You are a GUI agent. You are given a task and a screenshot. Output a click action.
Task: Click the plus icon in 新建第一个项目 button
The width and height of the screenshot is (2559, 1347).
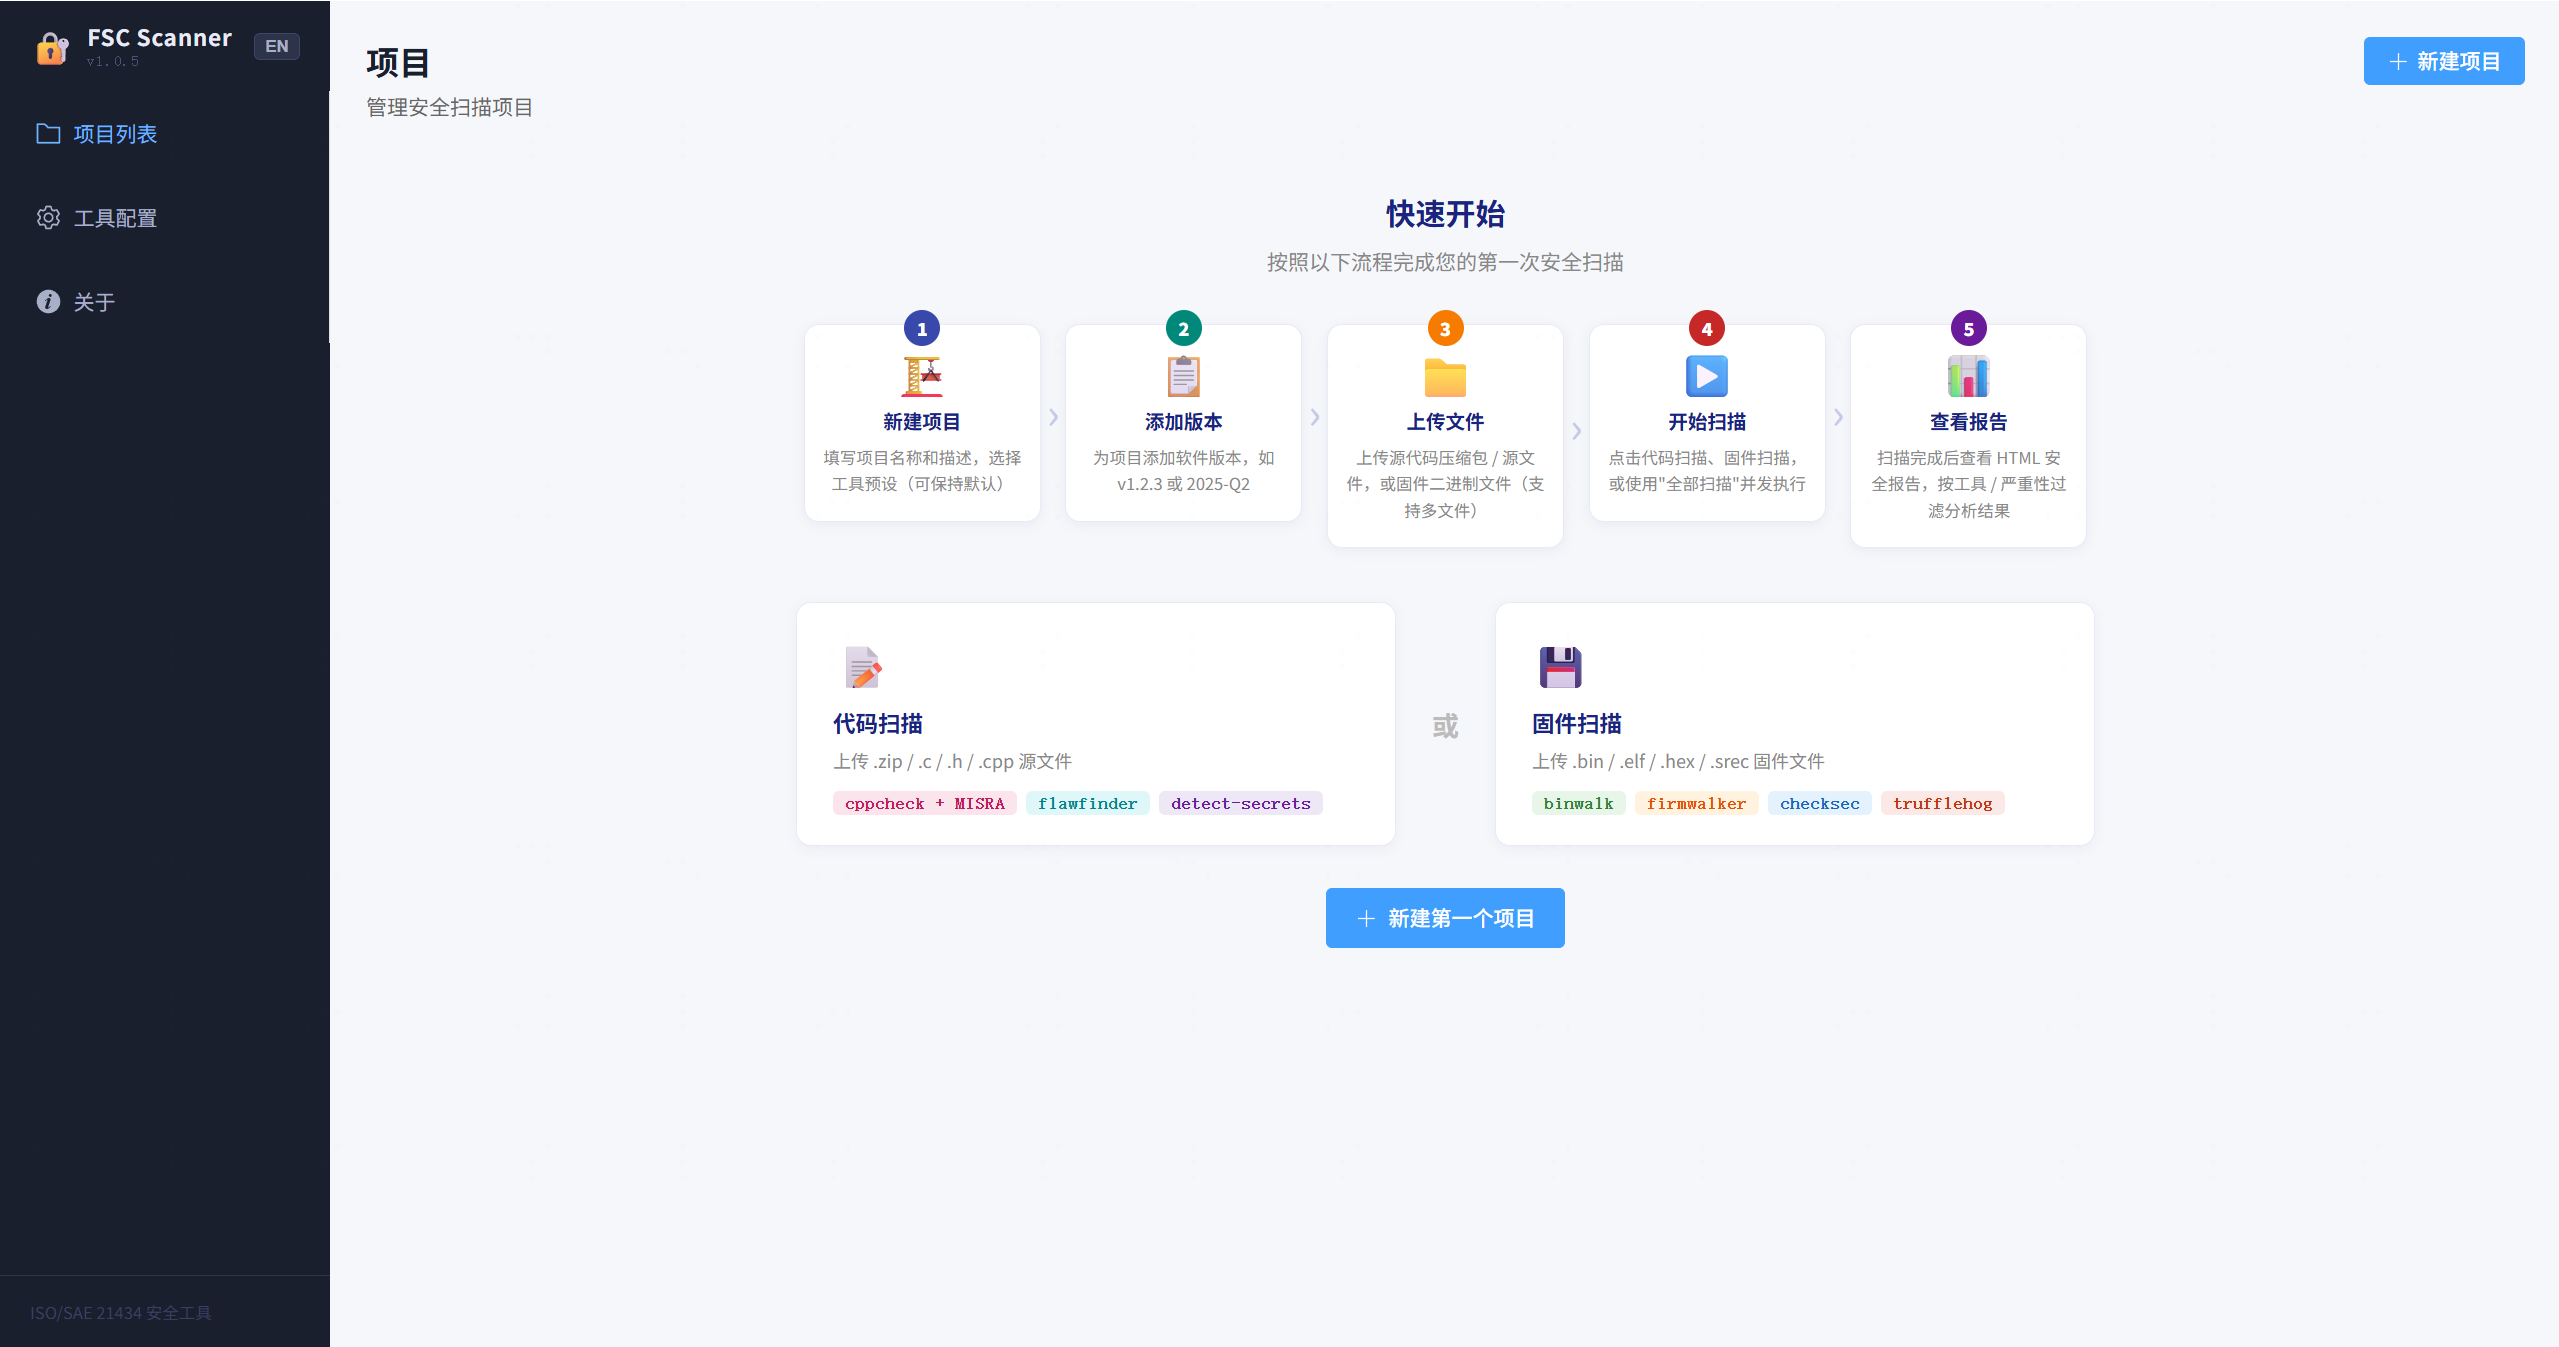point(1366,918)
